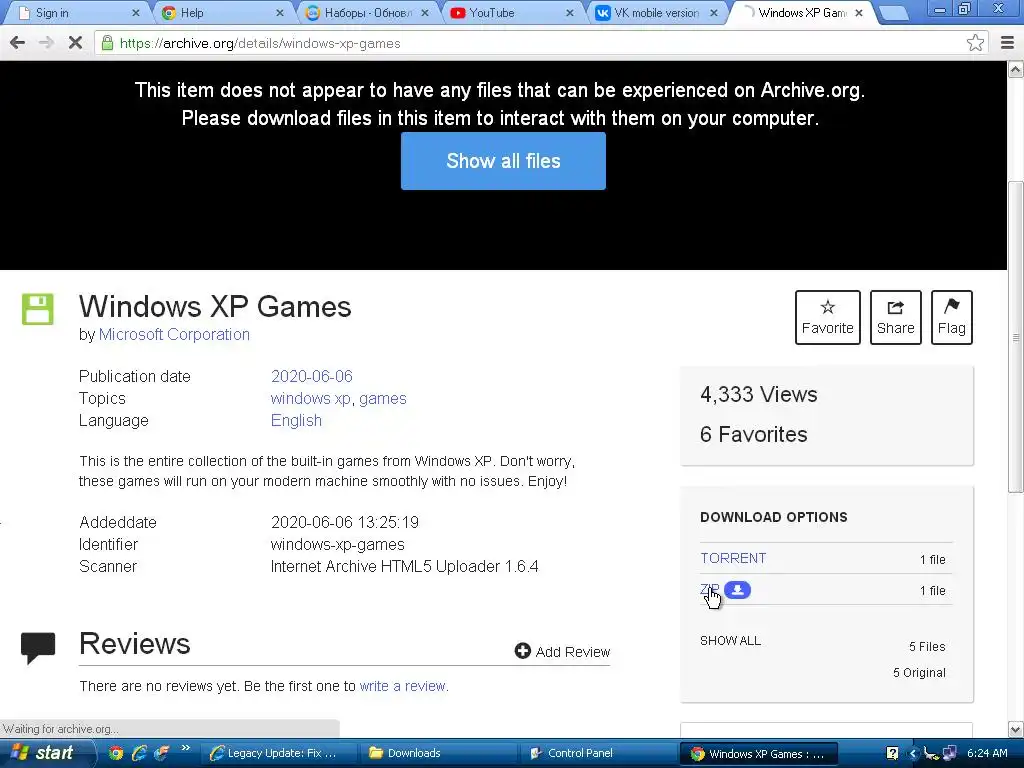Select the Windows XP Games tab
This screenshot has height=768, width=1024.
802,12
